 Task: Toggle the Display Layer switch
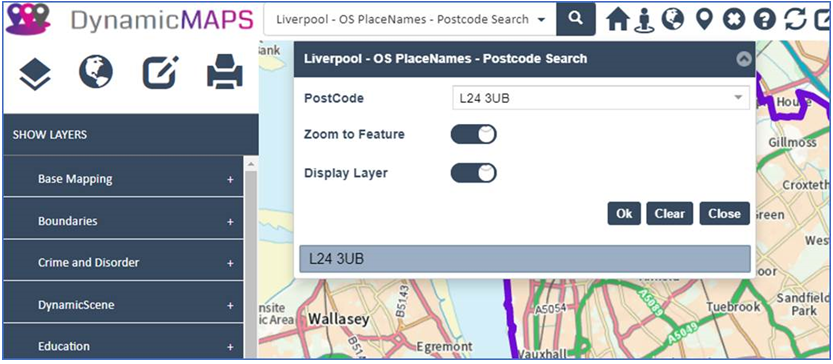tap(473, 173)
